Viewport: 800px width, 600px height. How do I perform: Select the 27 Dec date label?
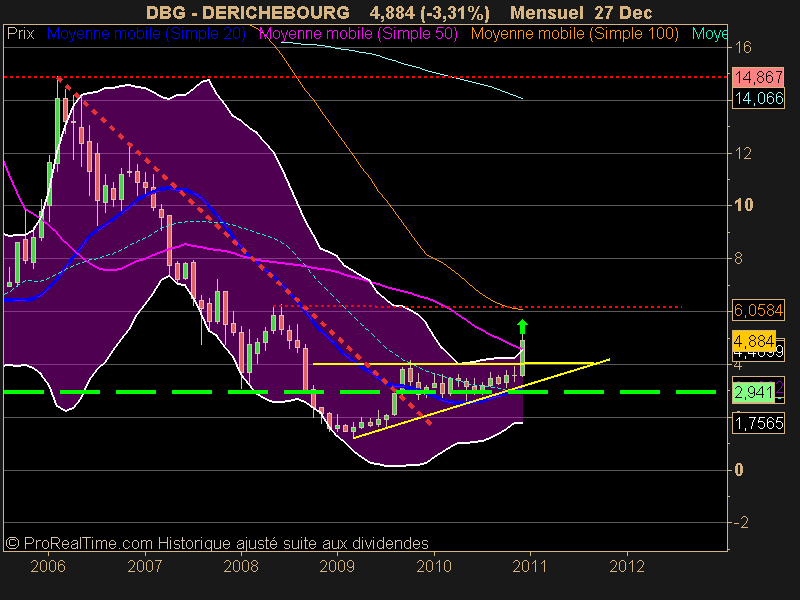click(623, 12)
